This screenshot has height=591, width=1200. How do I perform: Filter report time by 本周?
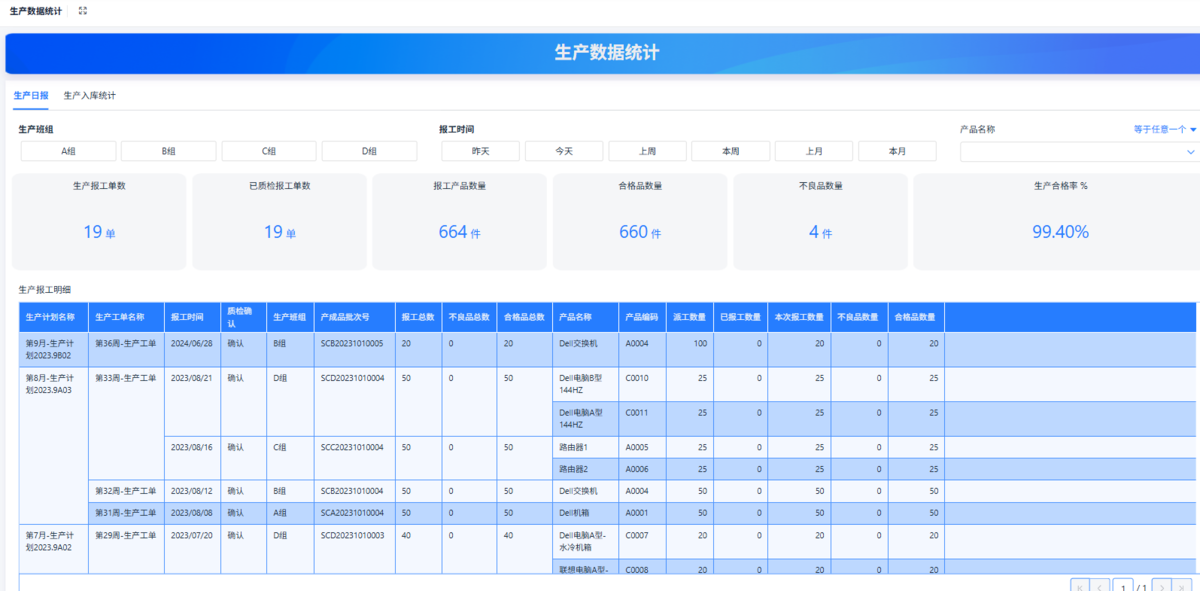[730, 151]
